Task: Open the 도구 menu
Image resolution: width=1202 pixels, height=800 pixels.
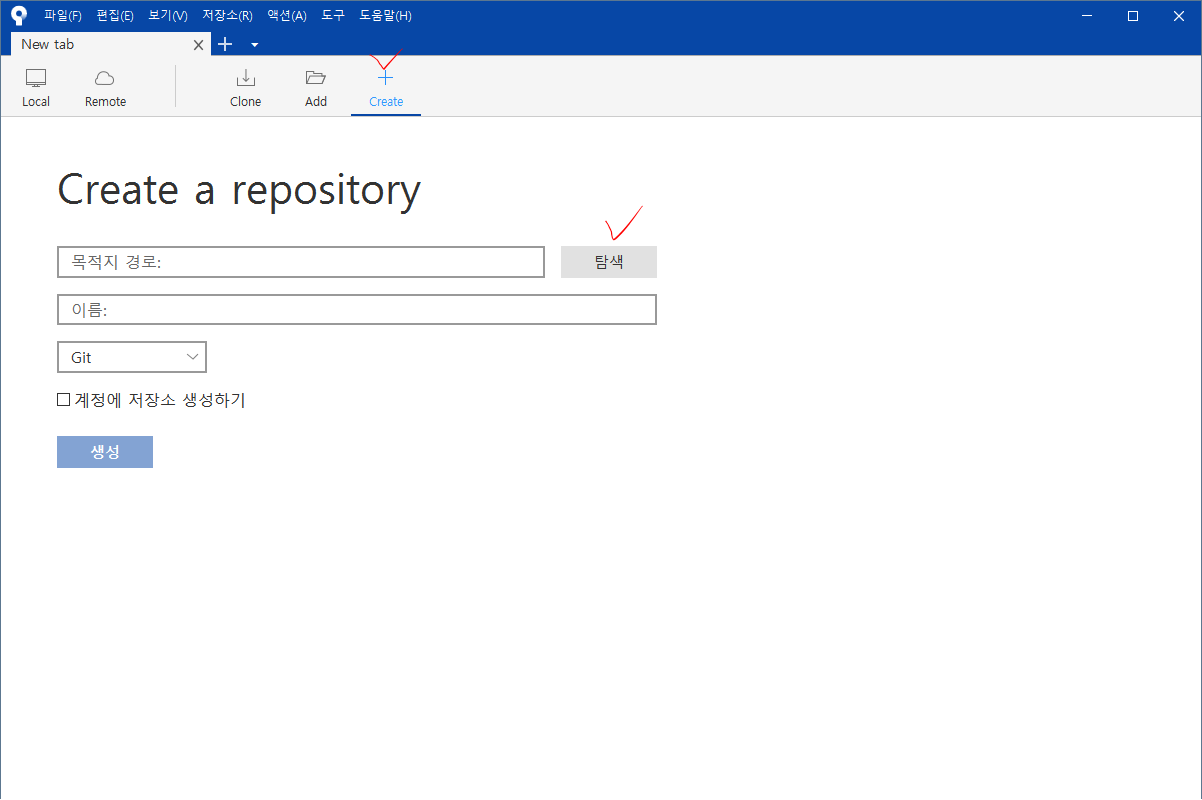Action: coord(333,15)
